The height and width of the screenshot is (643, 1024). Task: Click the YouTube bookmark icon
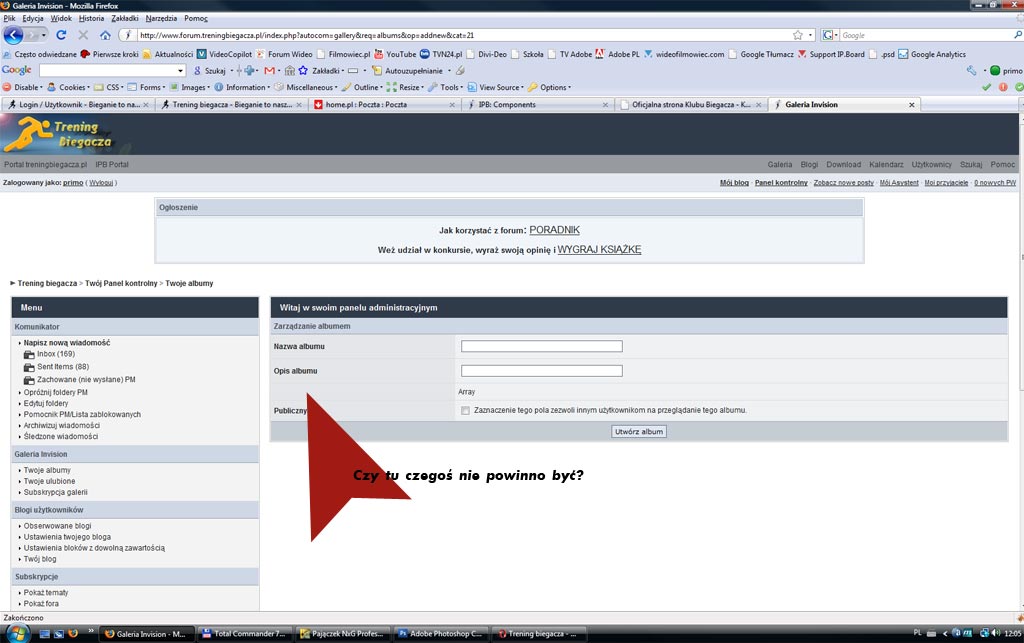379,54
